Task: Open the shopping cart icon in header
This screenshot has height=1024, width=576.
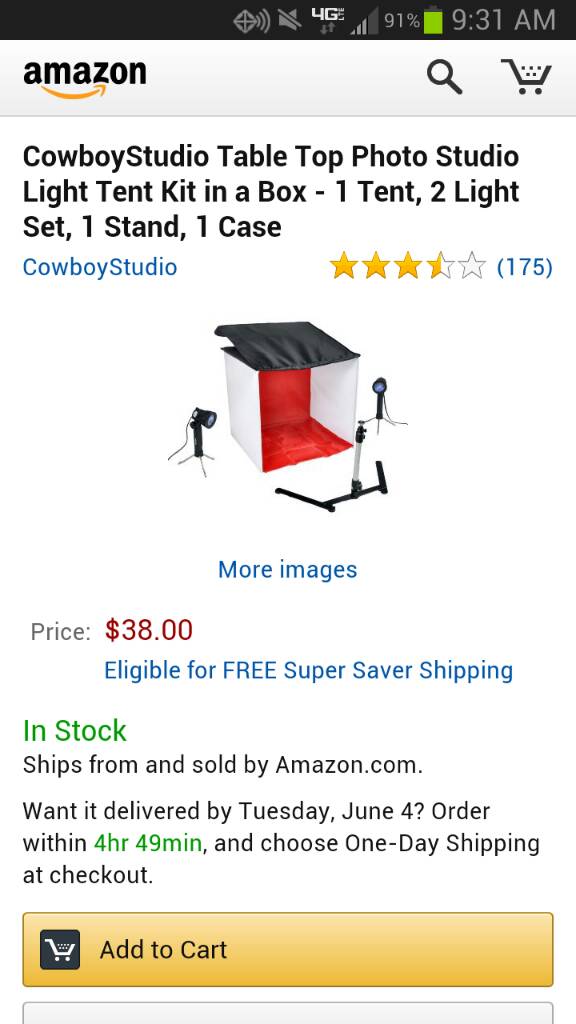Action: tap(526, 76)
